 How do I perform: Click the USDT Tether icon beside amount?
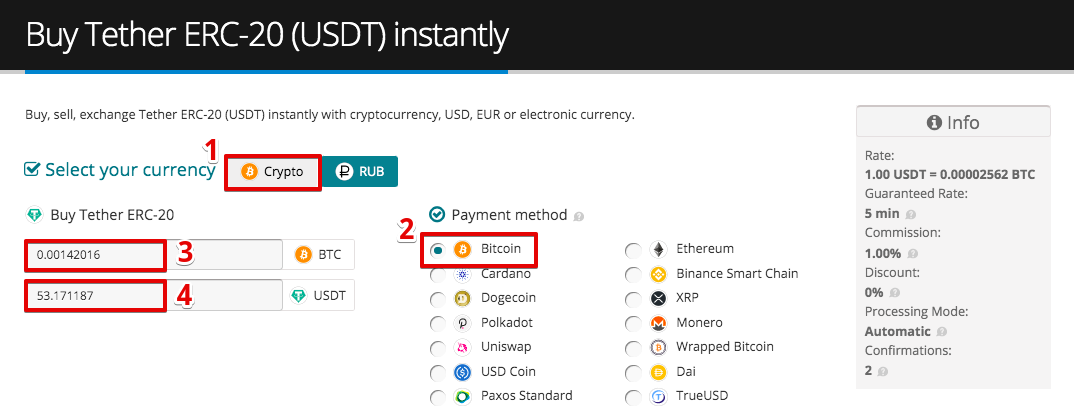(299, 296)
